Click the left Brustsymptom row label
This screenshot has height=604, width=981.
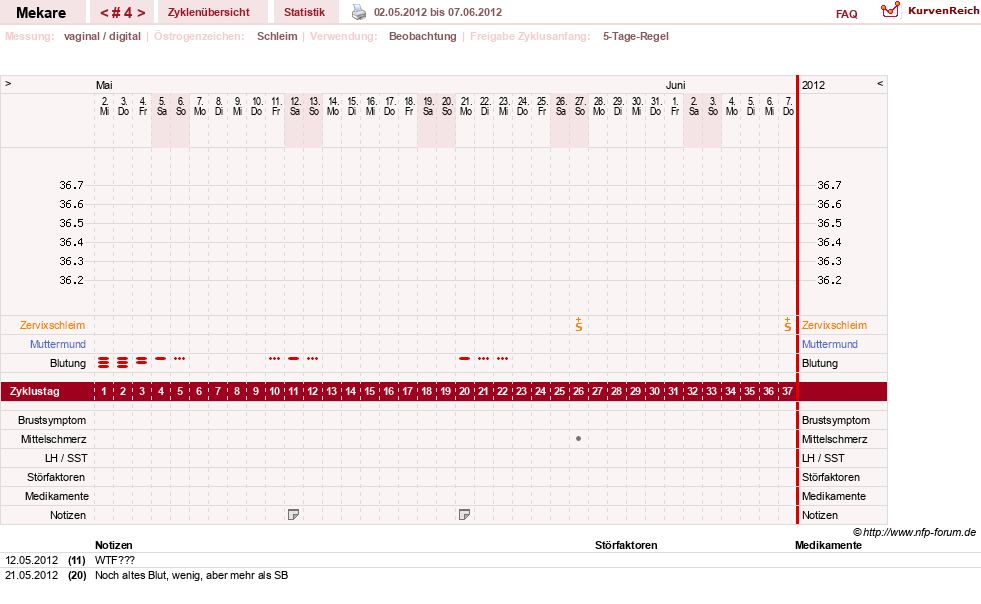[52, 420]
